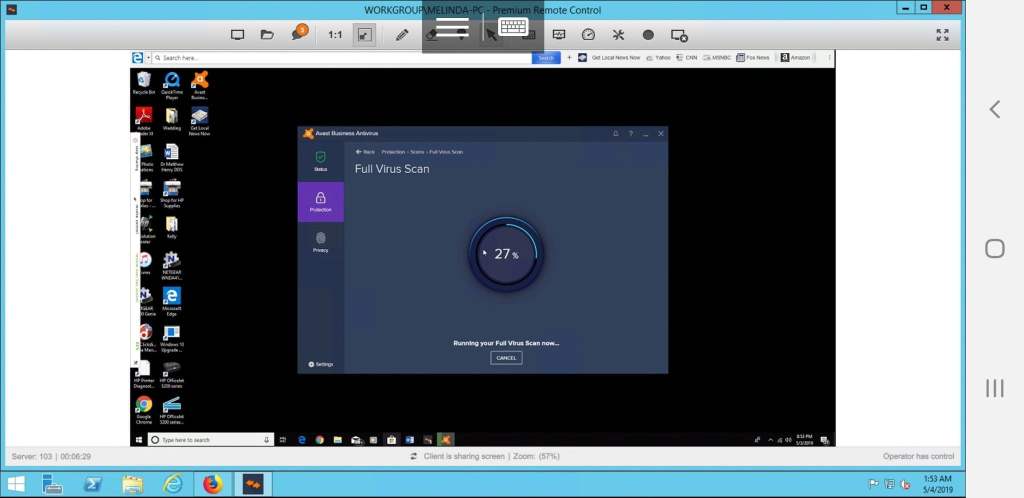Click the phone back arrow navigation button
This screenshot has height=498, width=1024.
(x=995, y=110)
